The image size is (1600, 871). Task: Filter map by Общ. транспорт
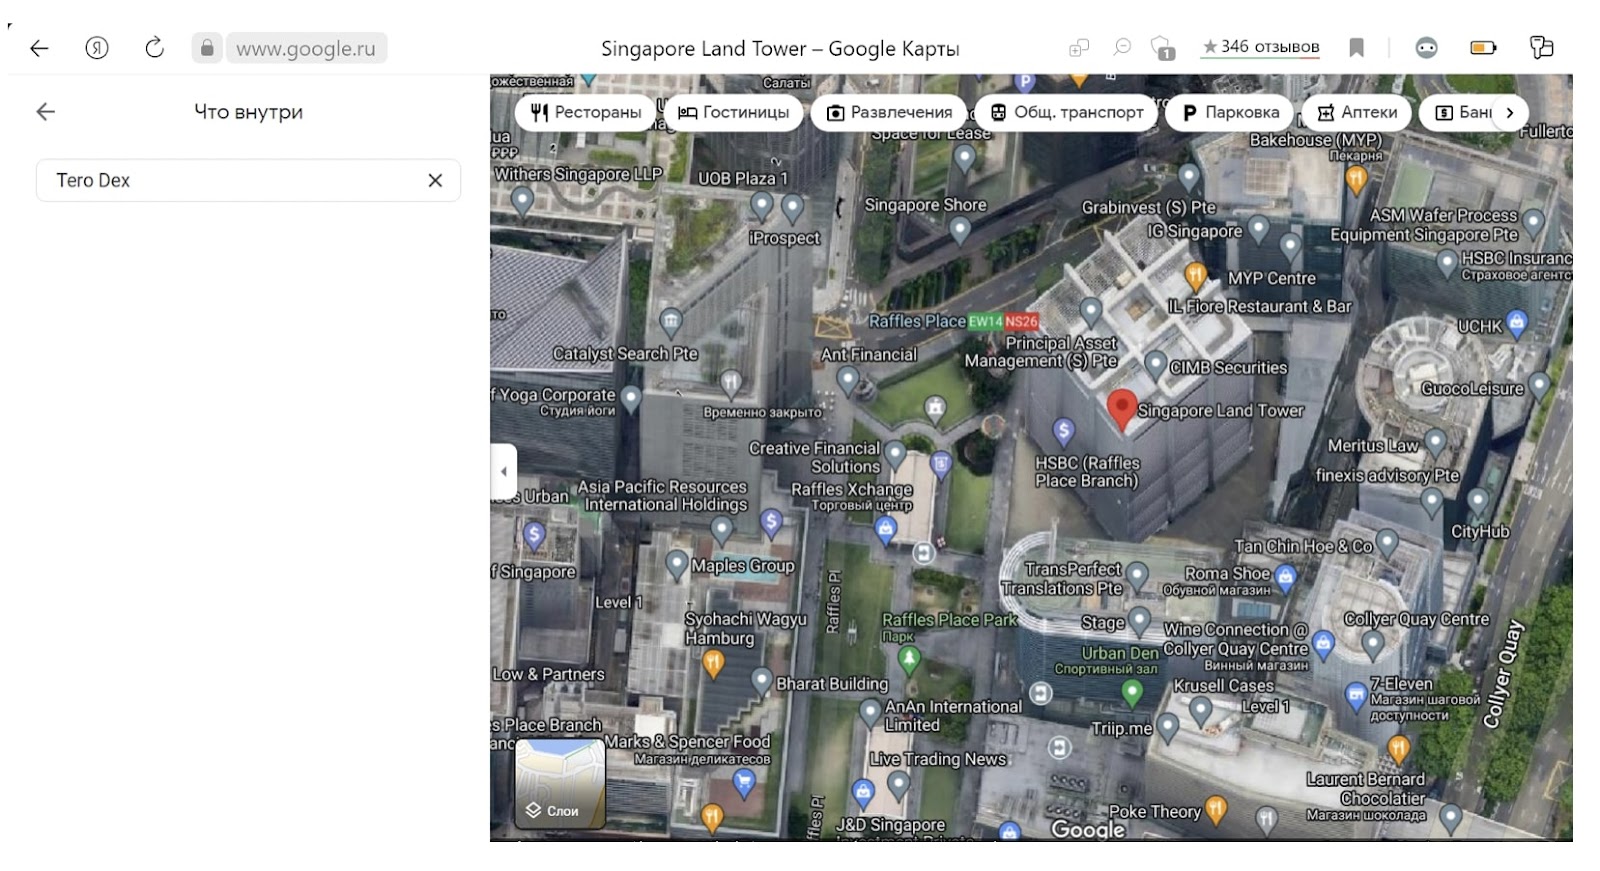[x=1066, y=112]
